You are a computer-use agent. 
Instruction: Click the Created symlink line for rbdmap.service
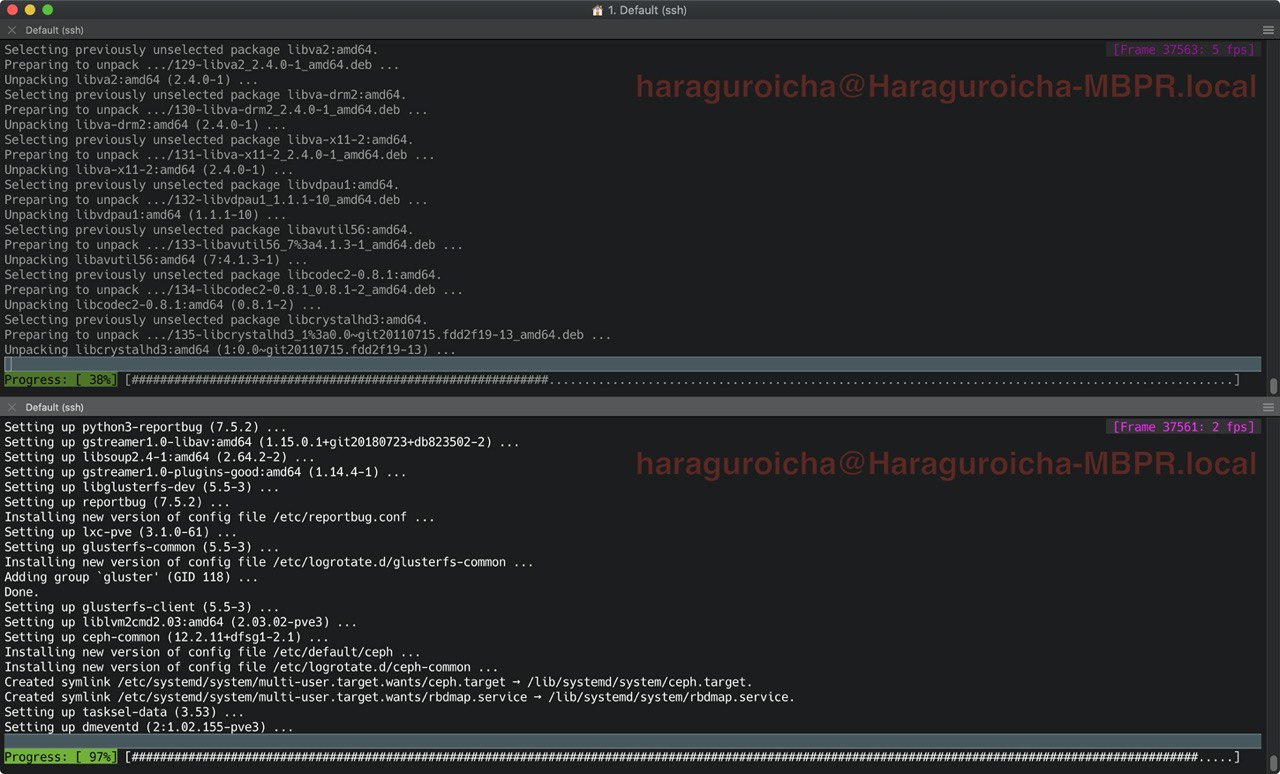click(400, 697)
